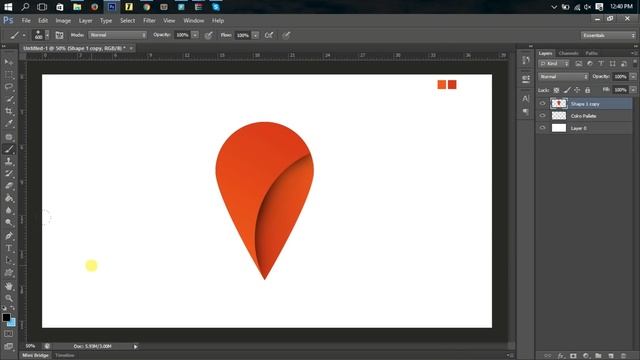Select the Crop tool

pos(9,111)
